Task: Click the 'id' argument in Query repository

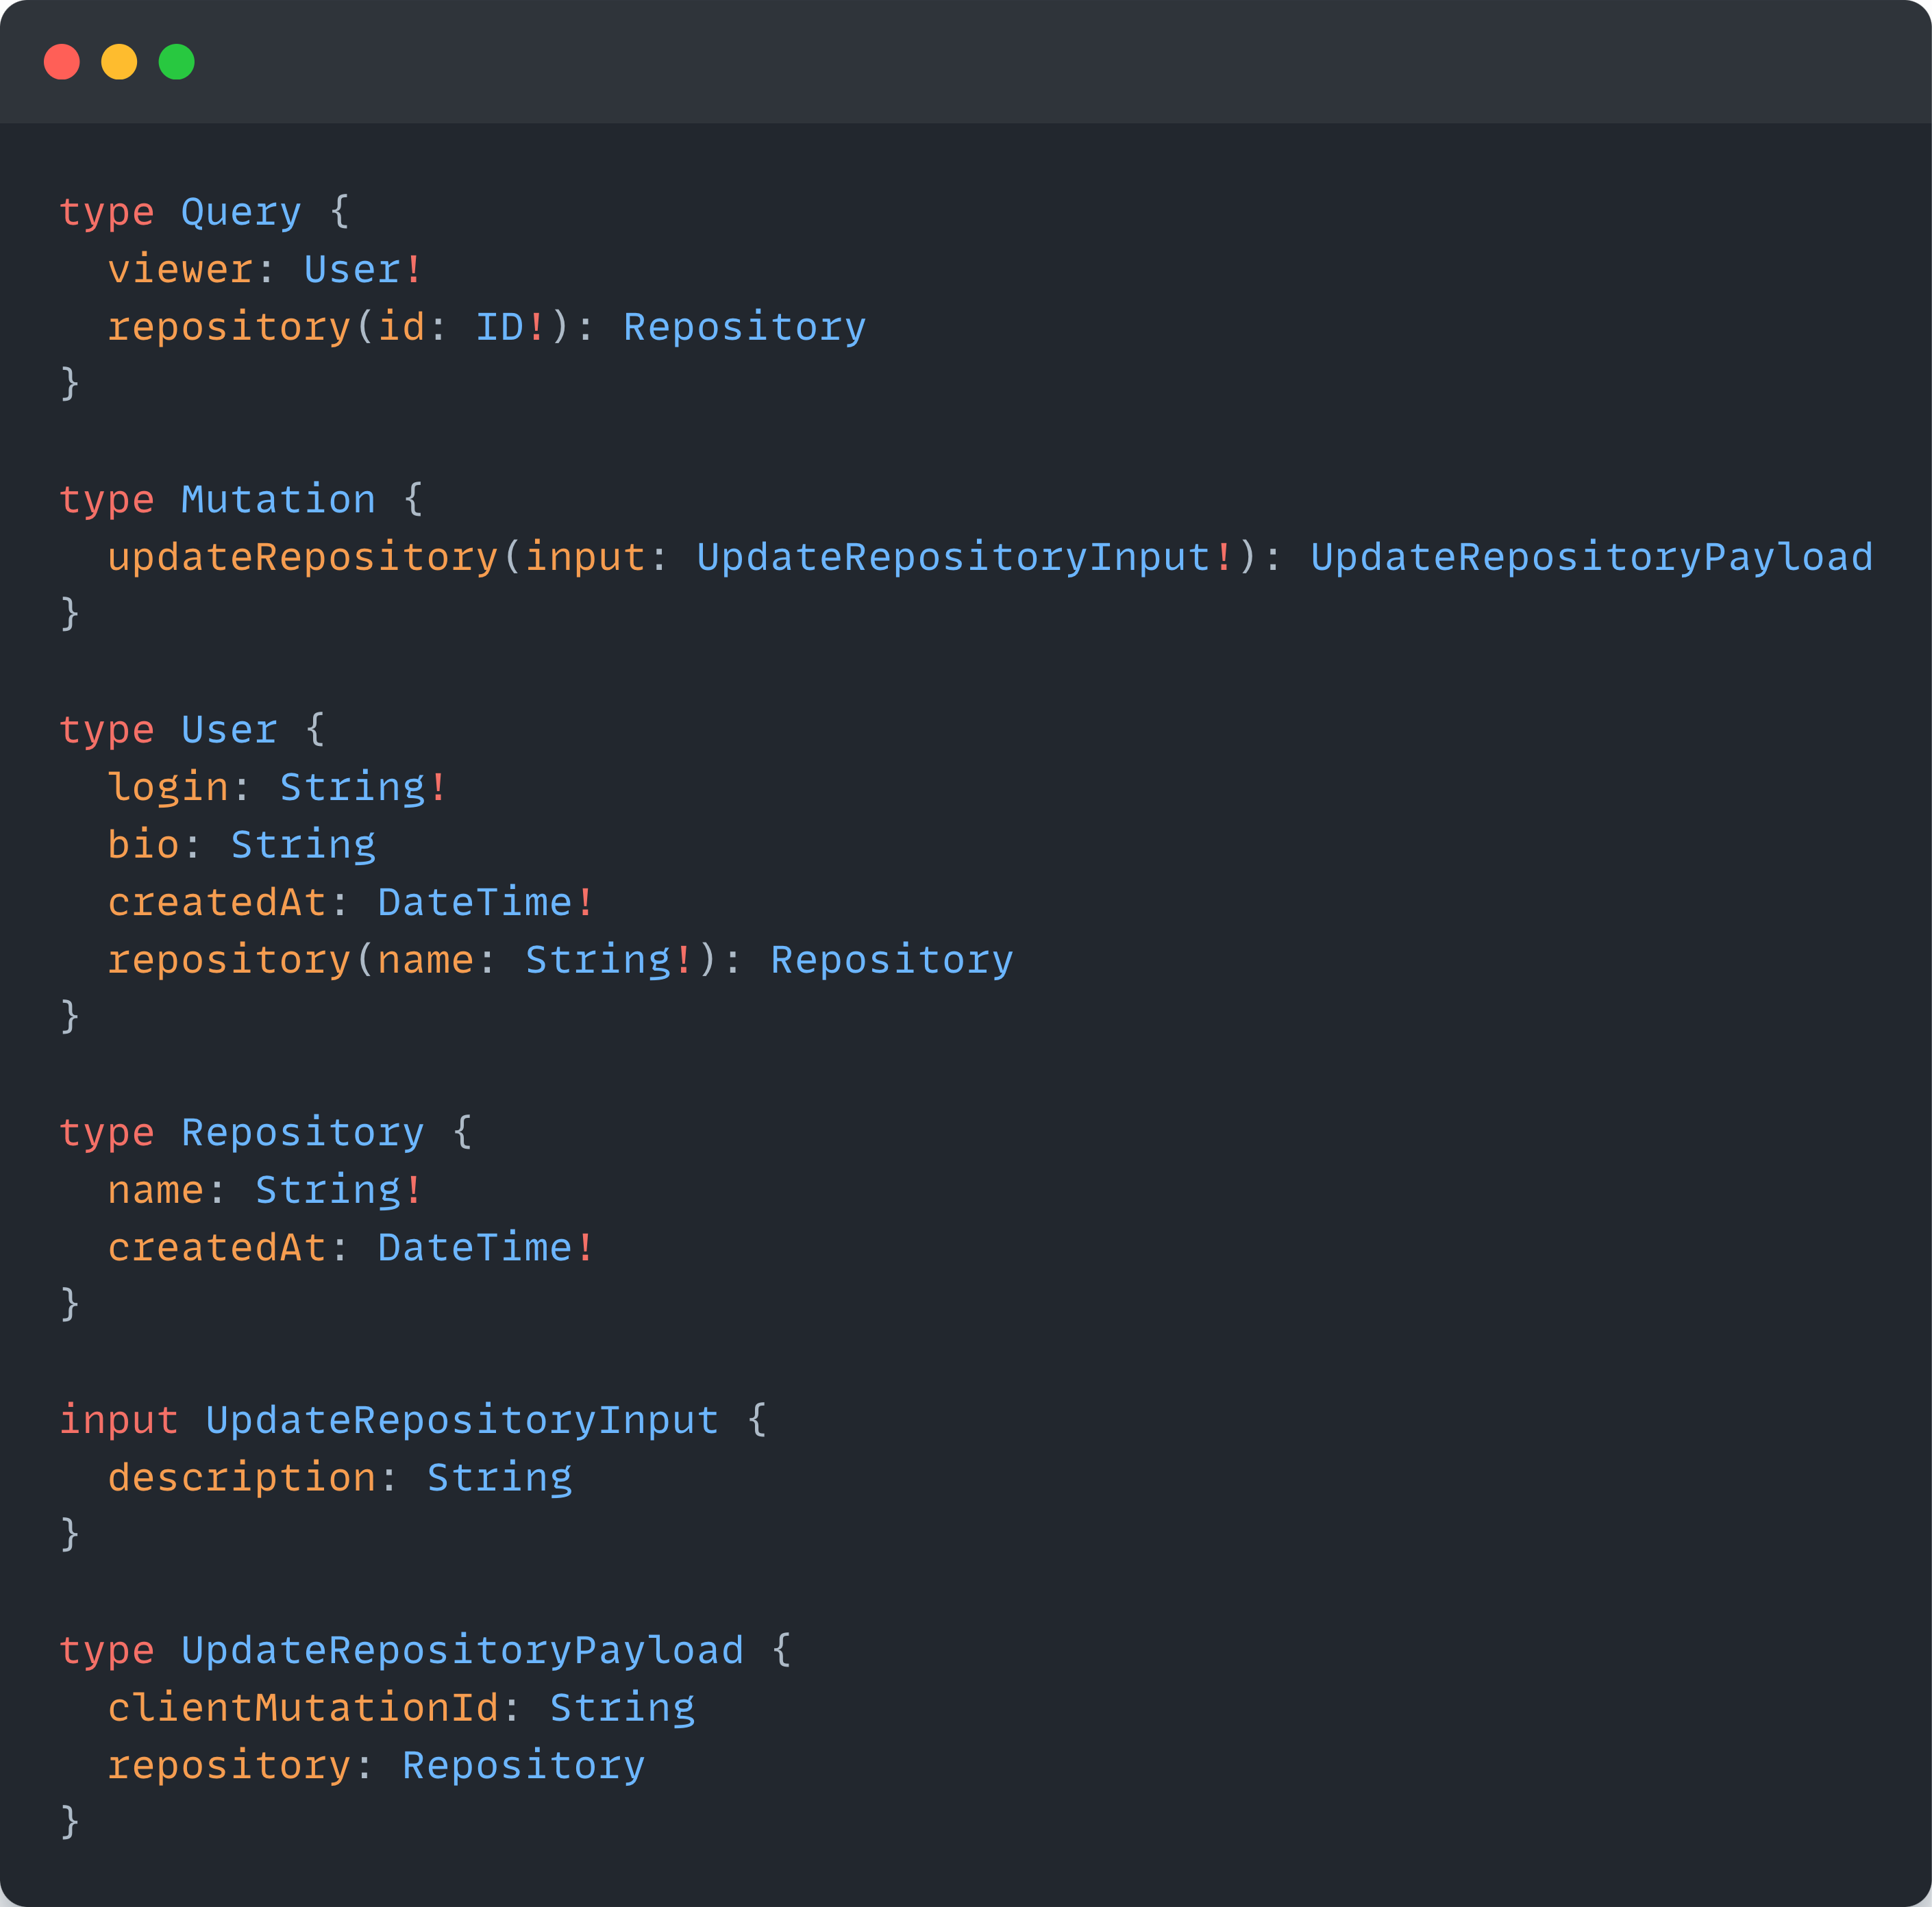Action: coord(401,327)
